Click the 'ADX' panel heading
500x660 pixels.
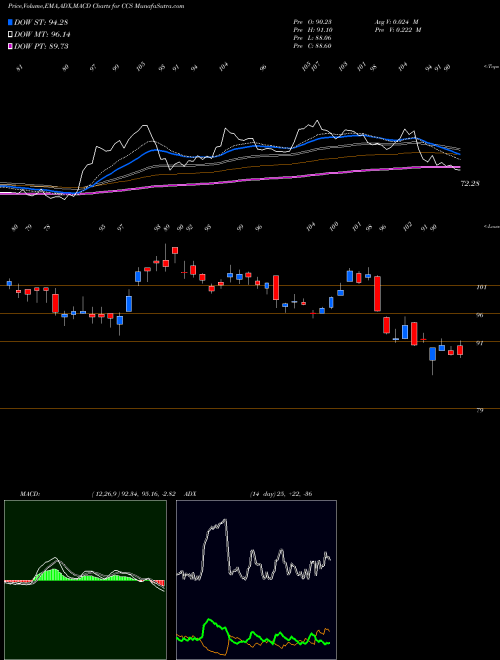tap(190, 494)
